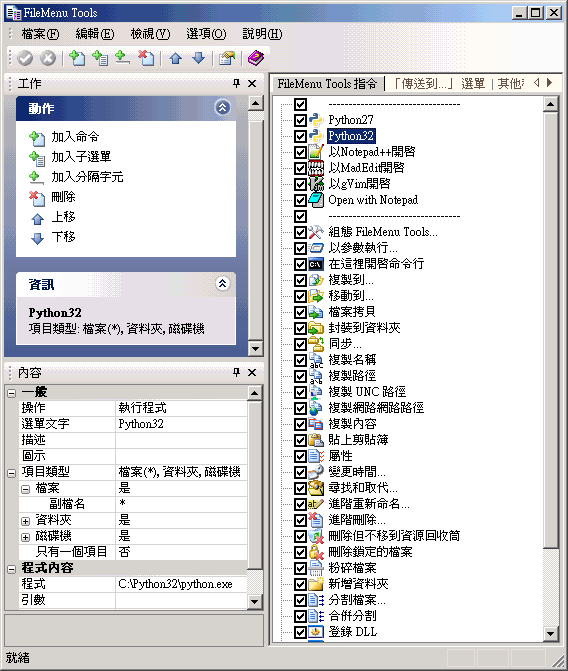Click the 加入分隔字元 link
The image size is (568, 671).
[87, 177]
